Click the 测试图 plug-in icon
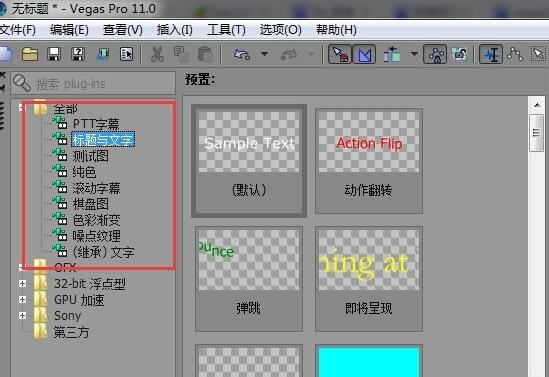The image size is (549, 377). [60, 155]
